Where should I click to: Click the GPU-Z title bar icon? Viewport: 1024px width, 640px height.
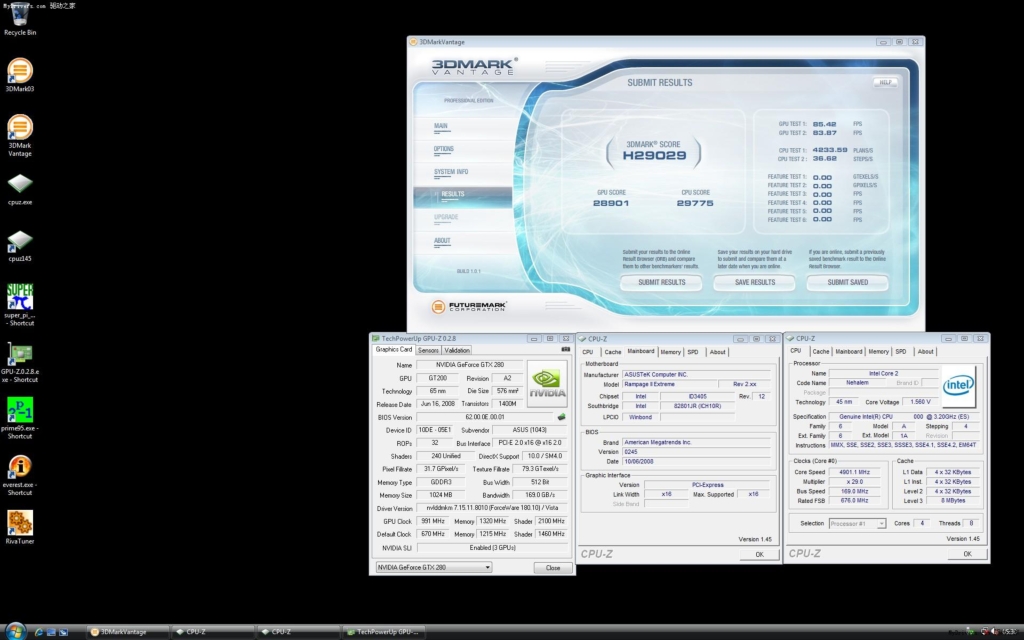[376, 338]
